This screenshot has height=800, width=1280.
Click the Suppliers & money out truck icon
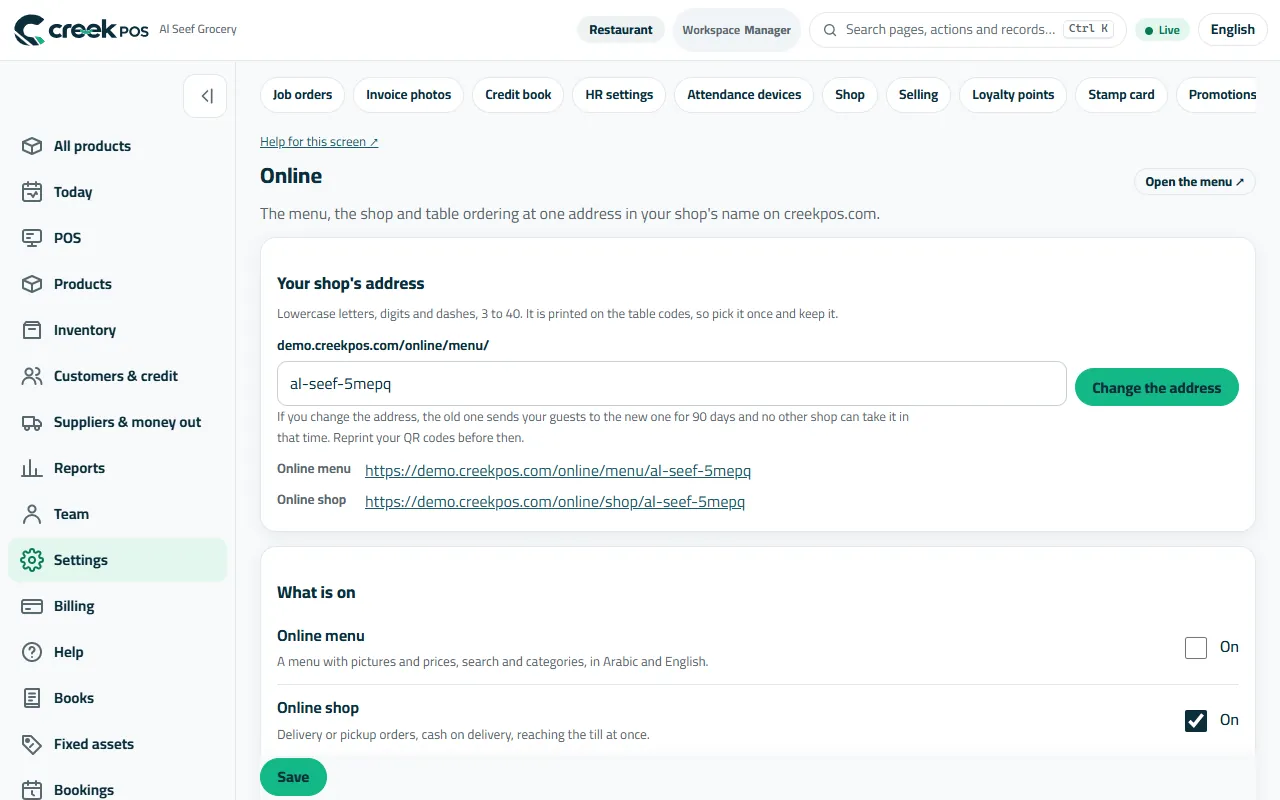32,422
